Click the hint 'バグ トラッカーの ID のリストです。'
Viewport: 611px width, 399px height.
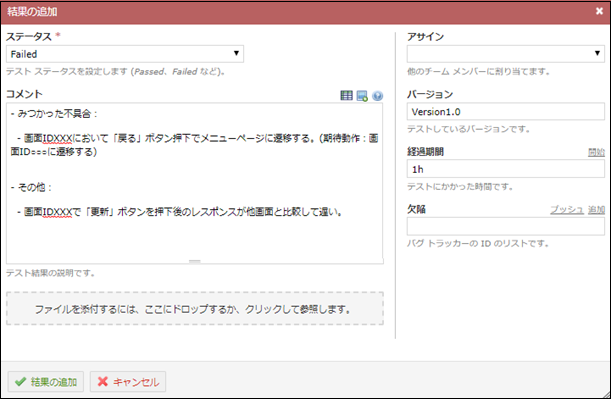pyautogui.click(x=478, y=244)
